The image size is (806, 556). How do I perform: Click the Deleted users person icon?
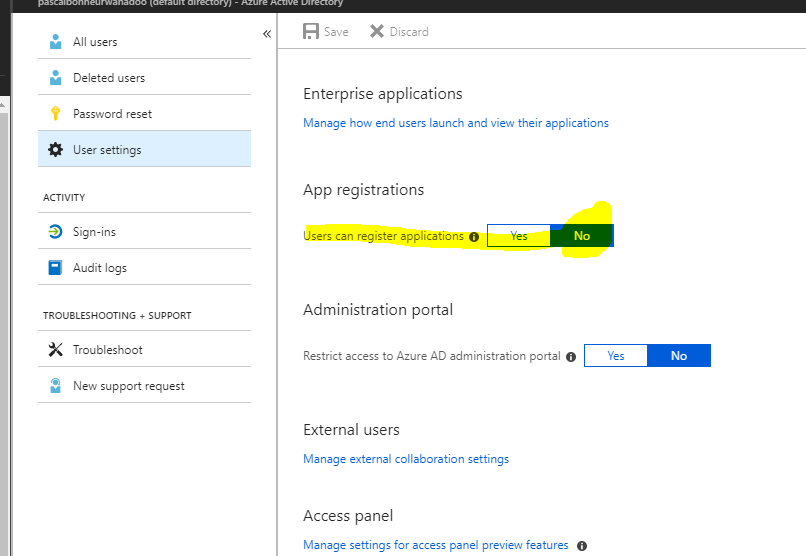56,78
